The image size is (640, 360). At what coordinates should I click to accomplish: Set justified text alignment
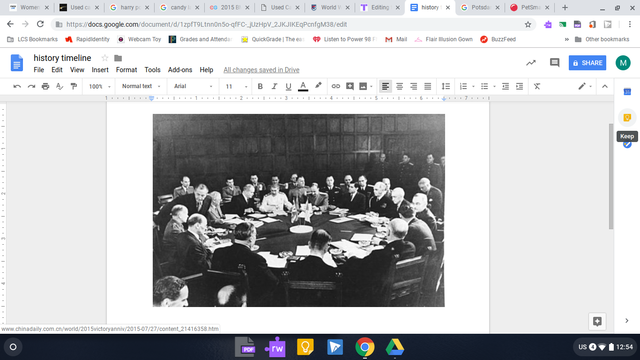pos(427,86)
